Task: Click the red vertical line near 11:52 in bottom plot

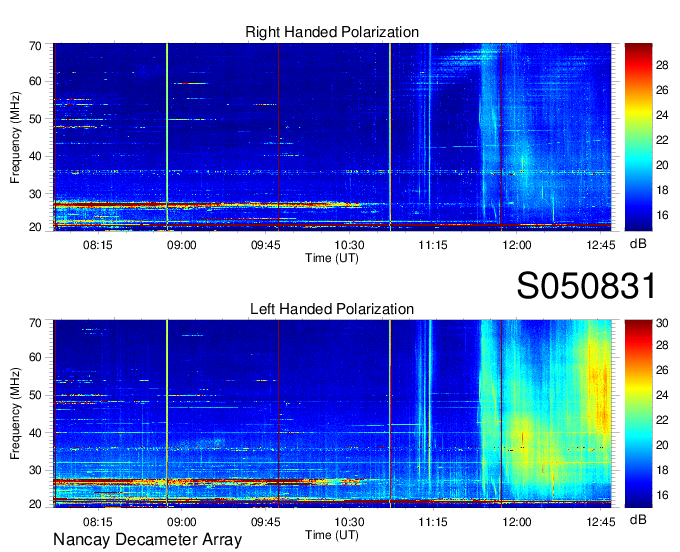Action: (501, 413)
